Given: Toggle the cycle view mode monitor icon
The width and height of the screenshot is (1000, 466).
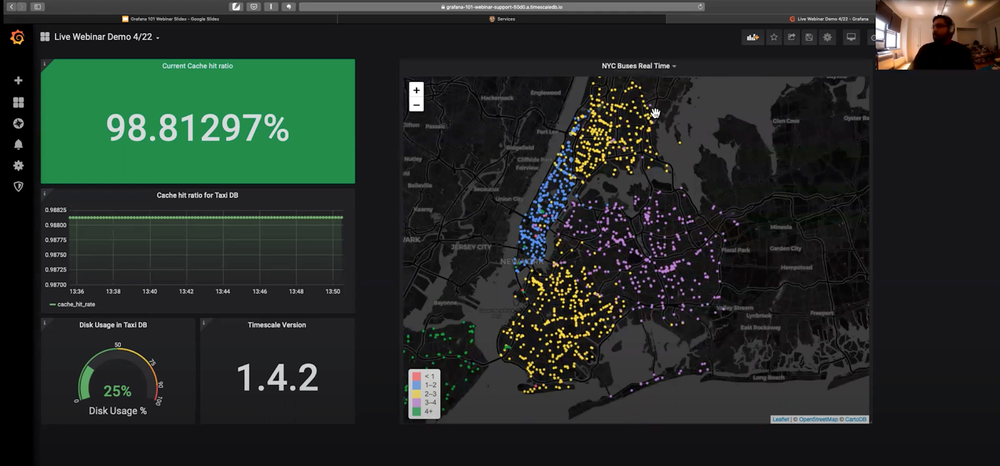Looking at the screenshot, I should coord(852,38).
